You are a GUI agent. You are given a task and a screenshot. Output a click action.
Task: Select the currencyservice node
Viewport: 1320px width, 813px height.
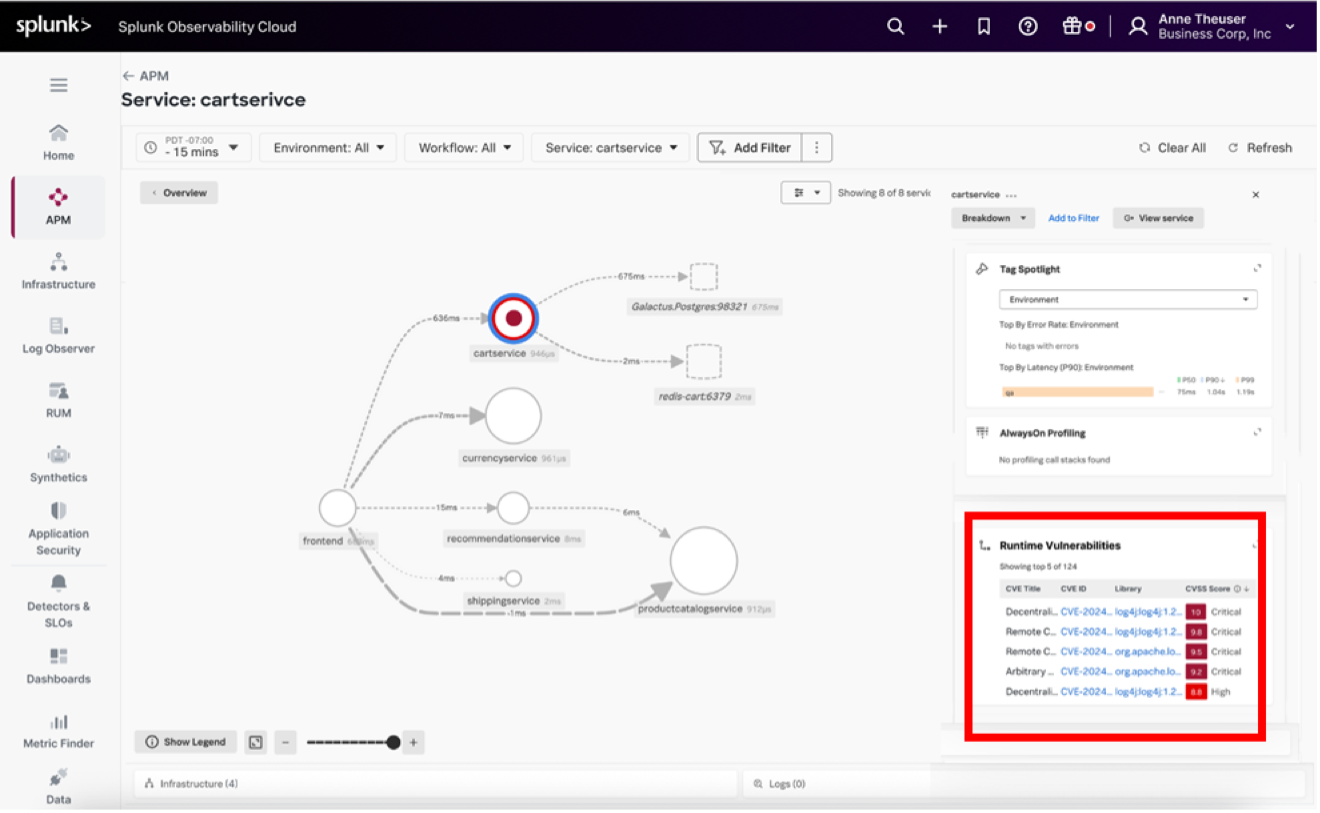coord(513,416)
